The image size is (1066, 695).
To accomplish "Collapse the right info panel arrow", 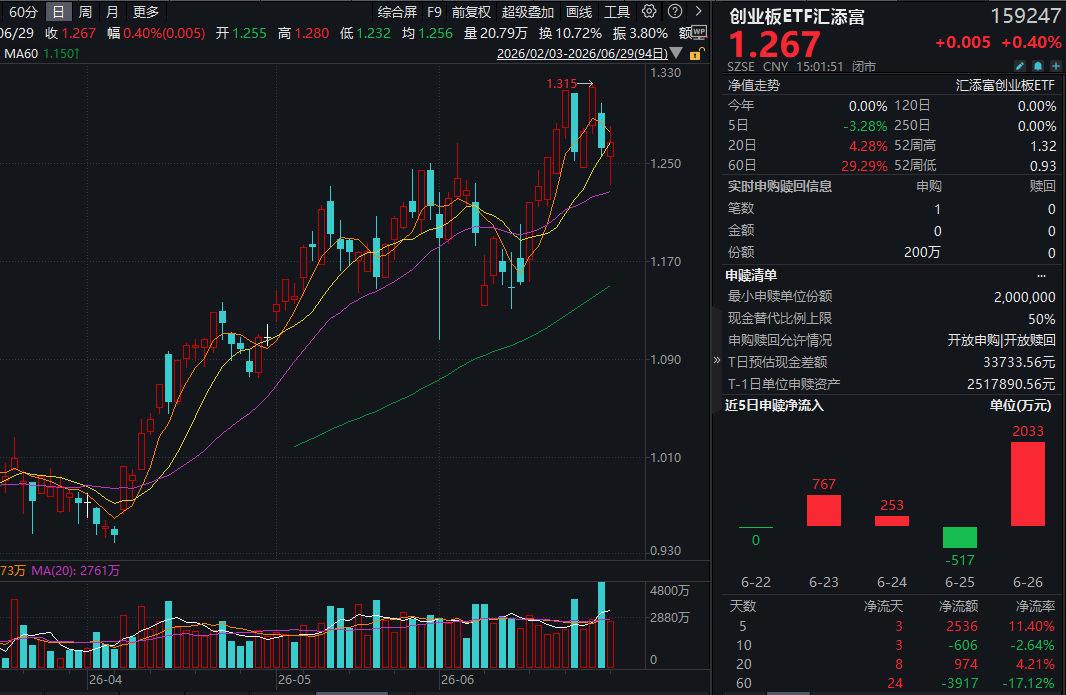I will (717, 360).
